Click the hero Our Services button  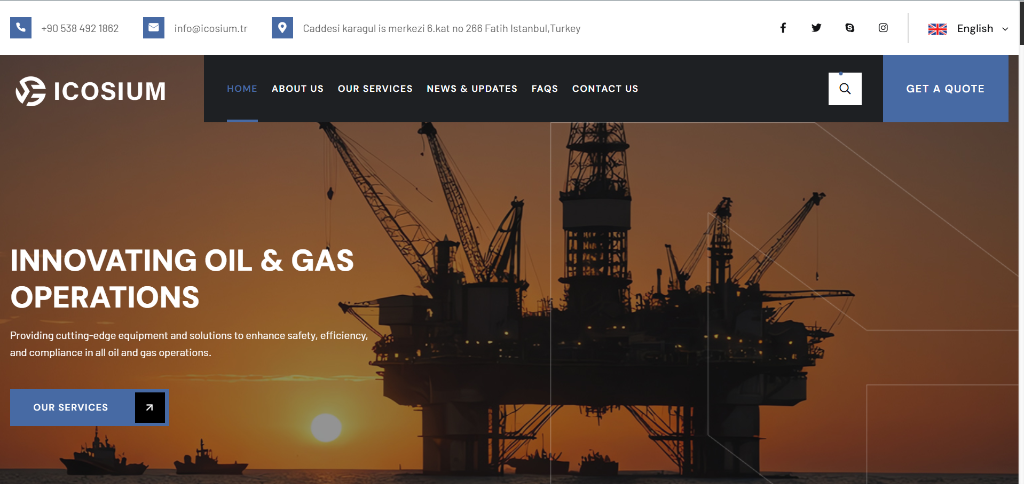pyautogui.click(x=89, y=408)
